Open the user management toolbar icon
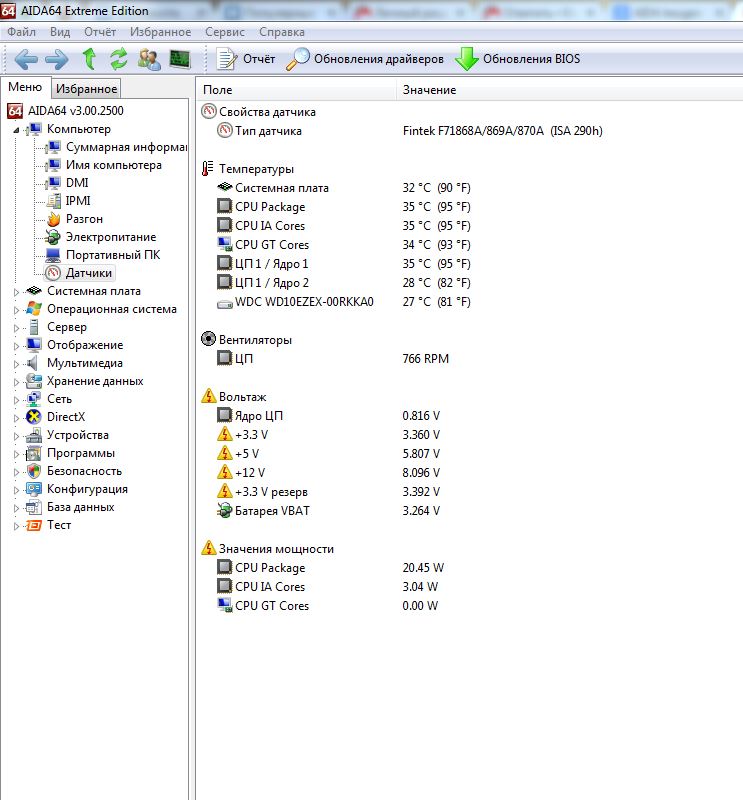 (149, 59)
